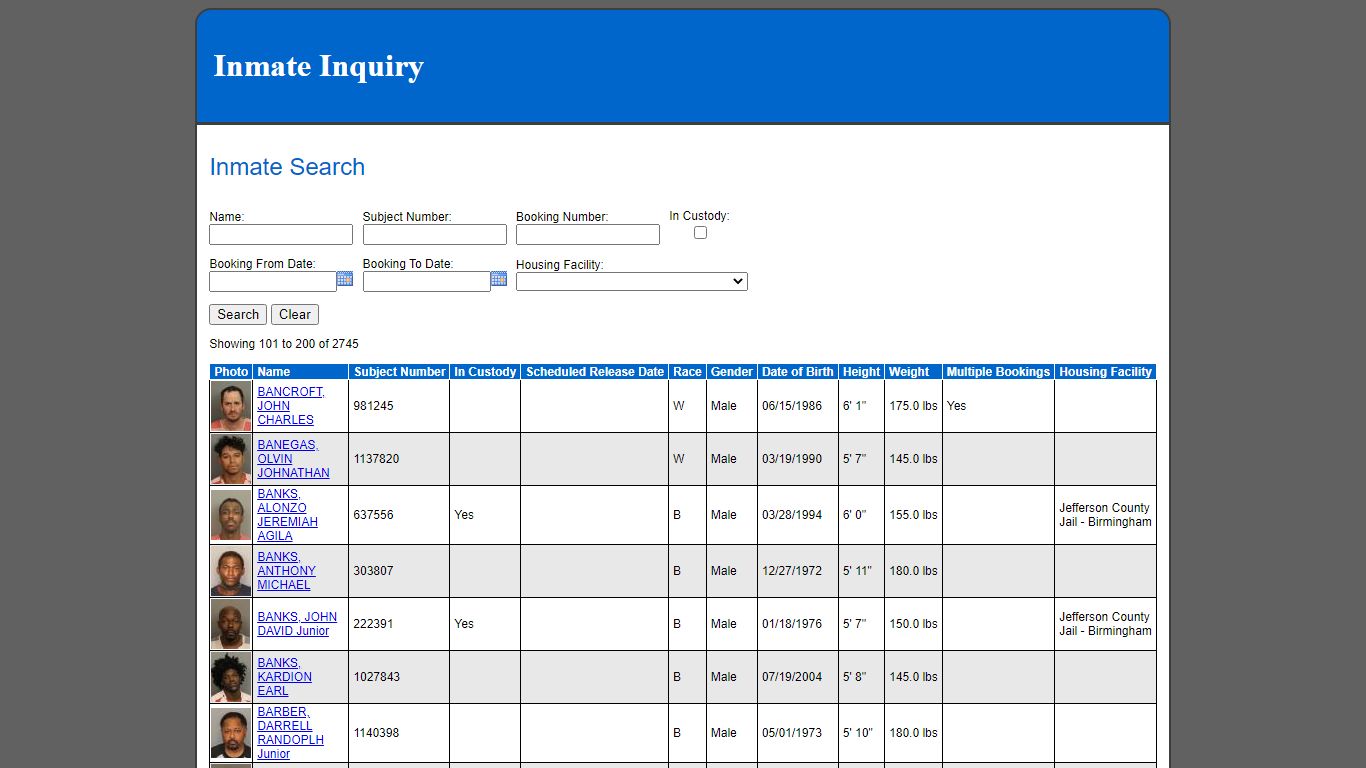
Task: Click subject number 1137820
Action: 376,459
